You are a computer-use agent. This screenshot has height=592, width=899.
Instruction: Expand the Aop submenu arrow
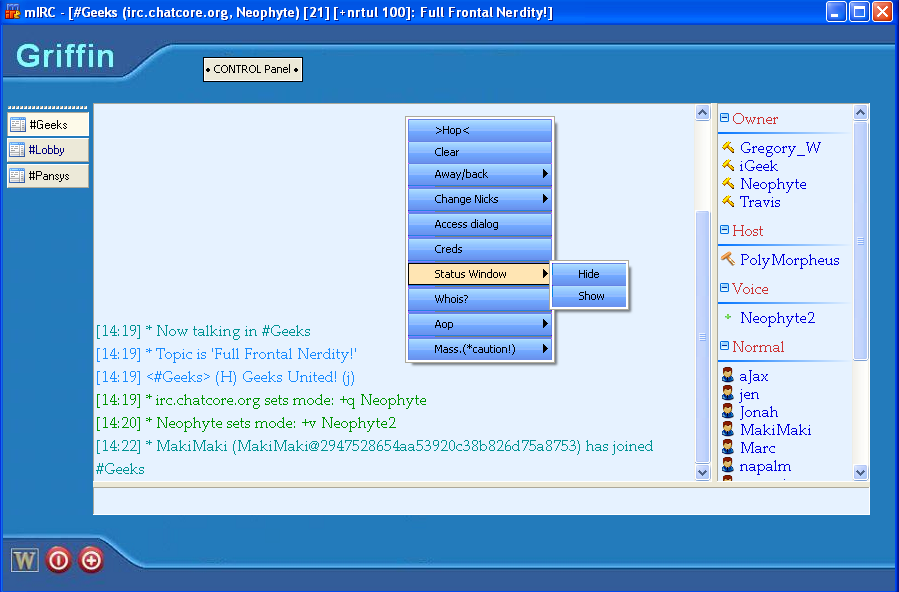pyautogui.click(x=545, y=324)
